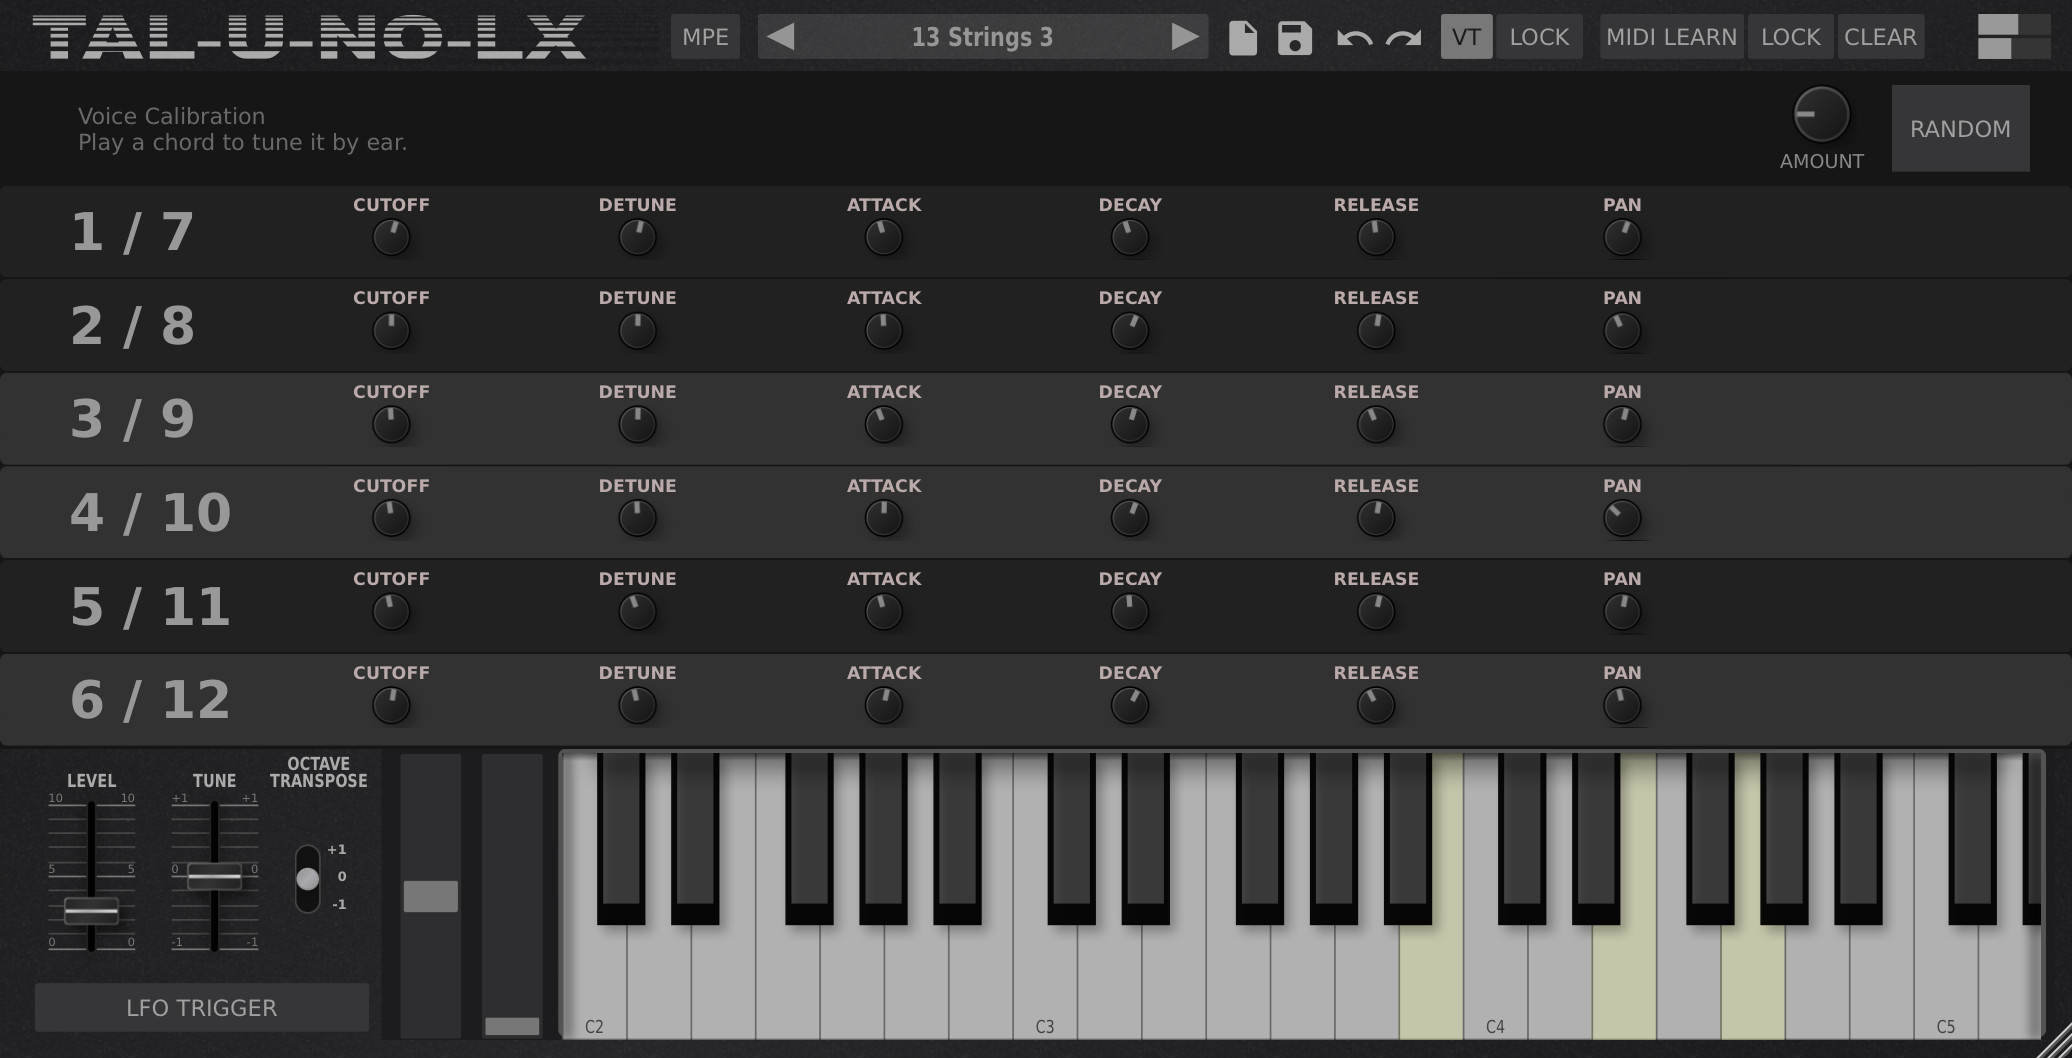Click the voice 1 / 7 CUTOFF knob
2072x1058 pixels.
tap(391, 238)
